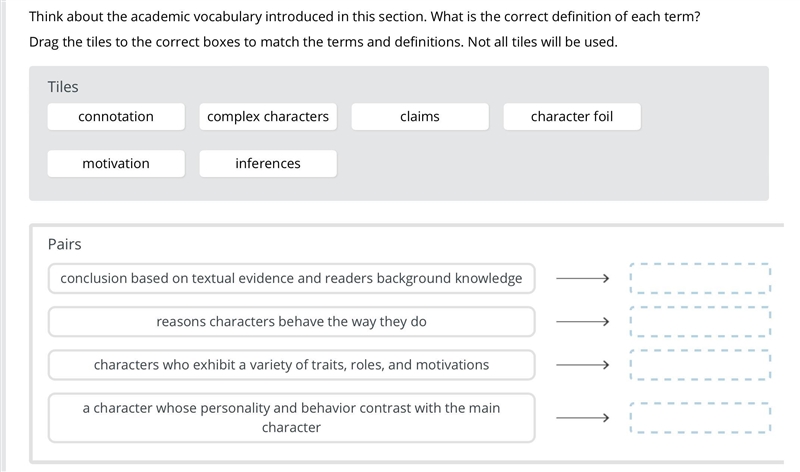Viewport: 800px width, 472px height.
Task: Click the textual evidence conclusion definition
Action: click(291, 279)
